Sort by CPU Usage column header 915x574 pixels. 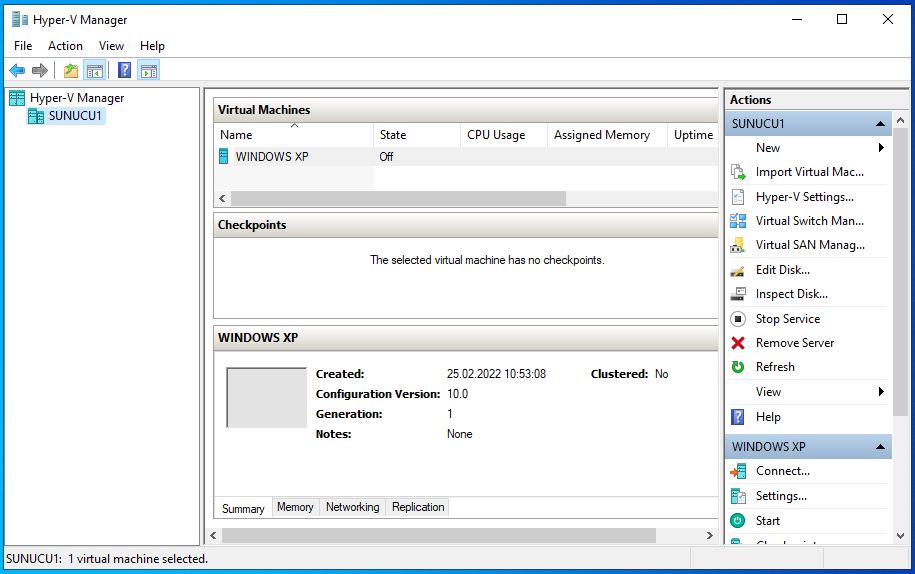504,135
